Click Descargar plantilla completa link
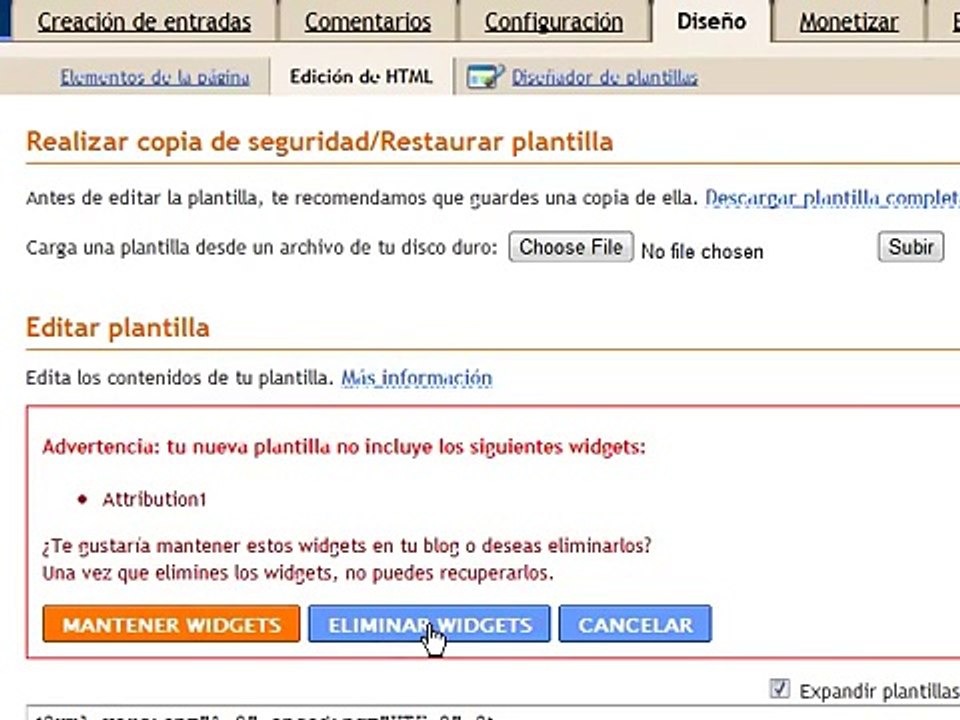 click(832, 198)
